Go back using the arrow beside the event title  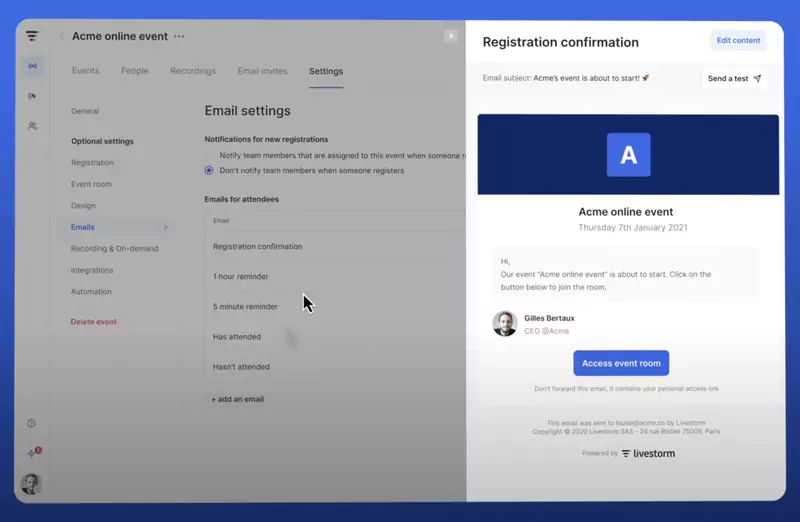click(61, 36)
